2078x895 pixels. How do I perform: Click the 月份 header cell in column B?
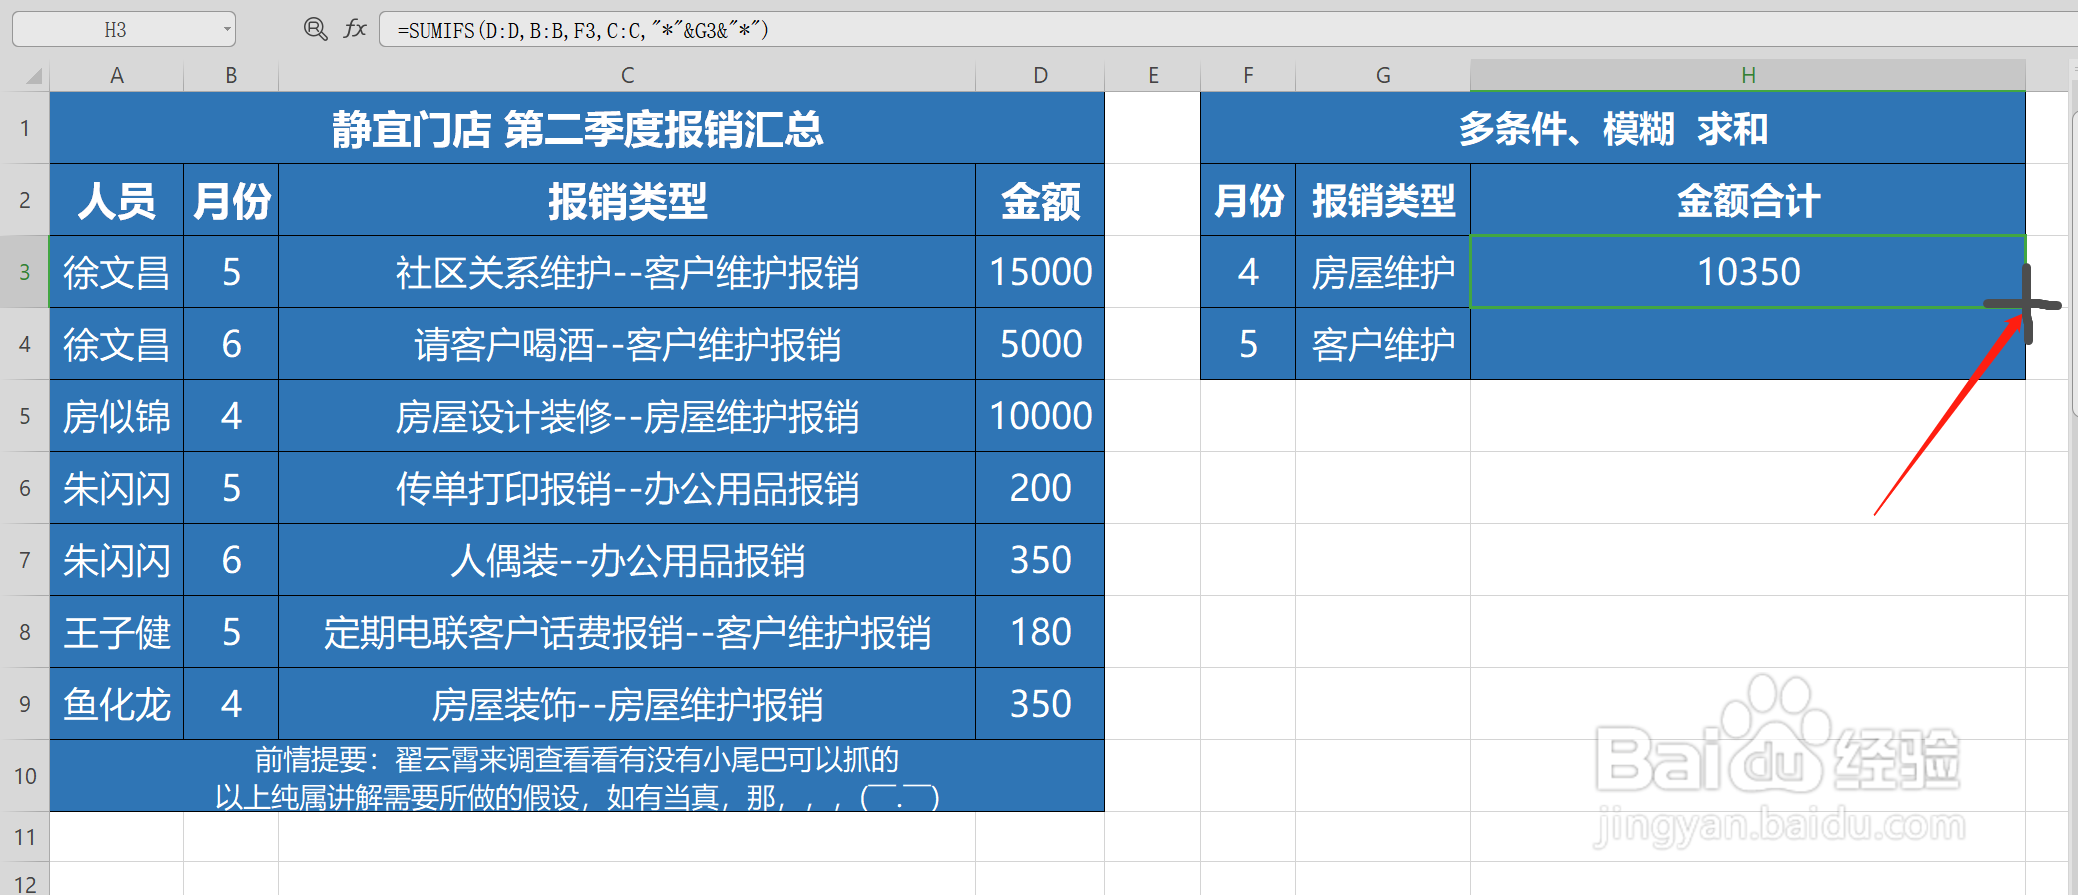[x=231, y=200]
